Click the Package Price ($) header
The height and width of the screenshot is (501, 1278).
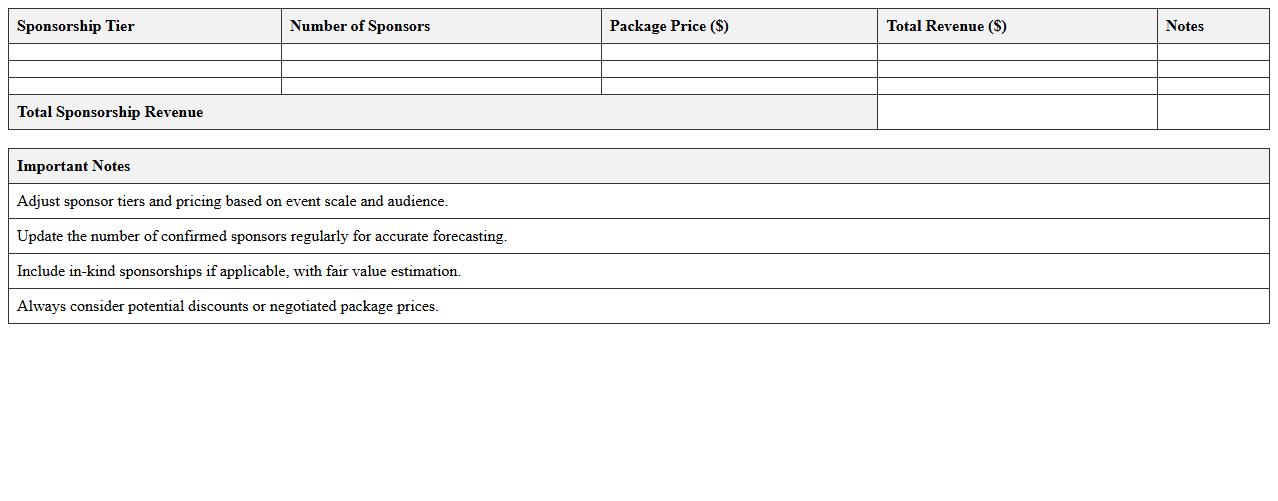669,26
